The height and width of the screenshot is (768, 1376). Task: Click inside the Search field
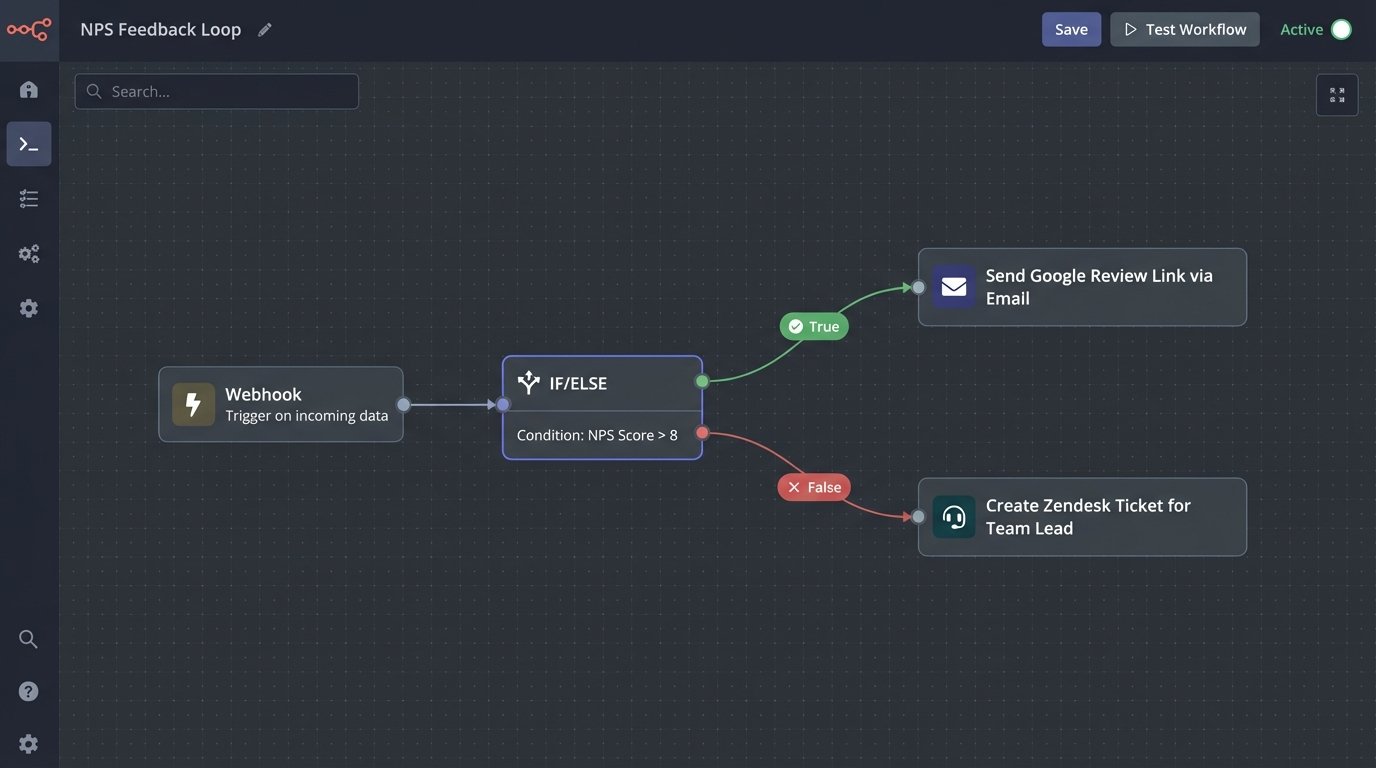click(x=216, y=90)
